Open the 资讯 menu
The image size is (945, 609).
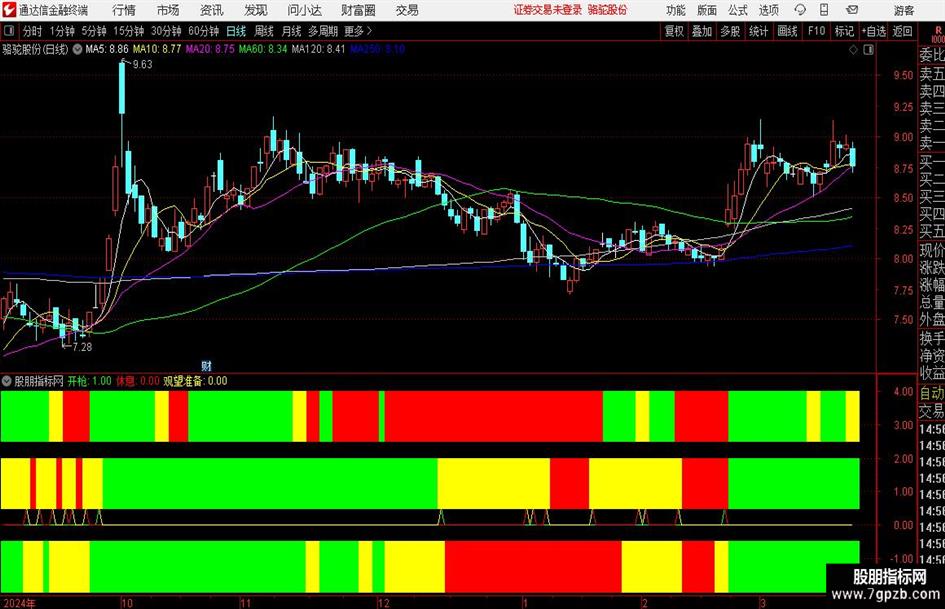point(212,10)
